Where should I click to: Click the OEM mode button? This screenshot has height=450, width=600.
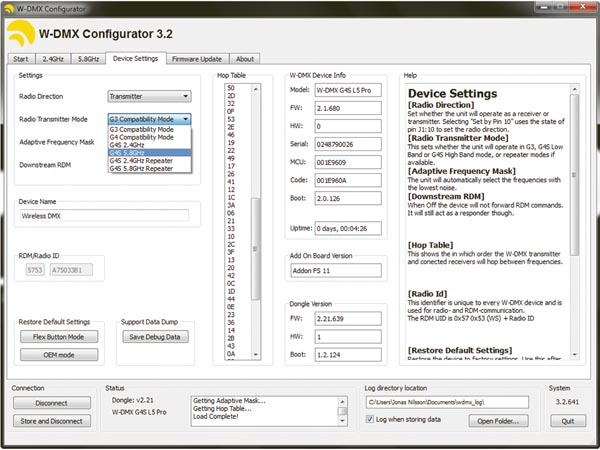click(59, 355)
